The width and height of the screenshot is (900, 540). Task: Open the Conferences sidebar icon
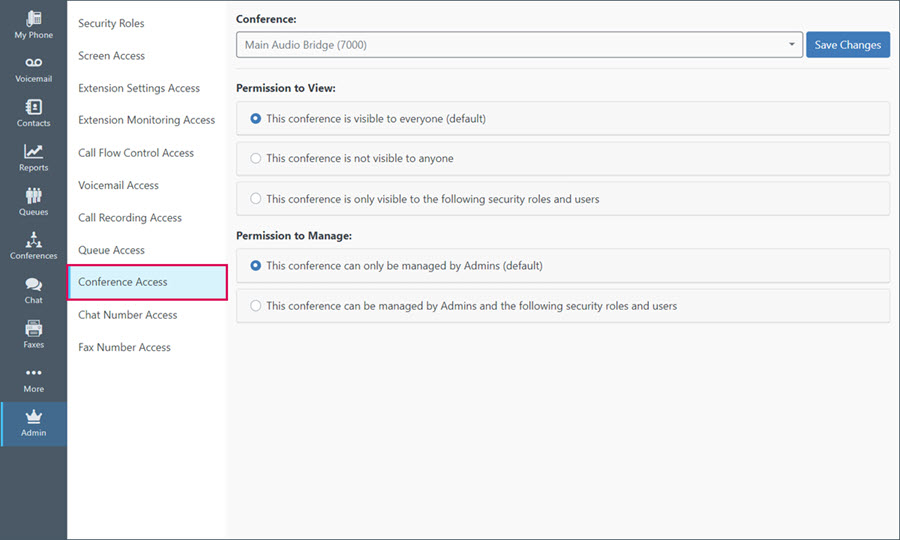(x=33, y=239)
